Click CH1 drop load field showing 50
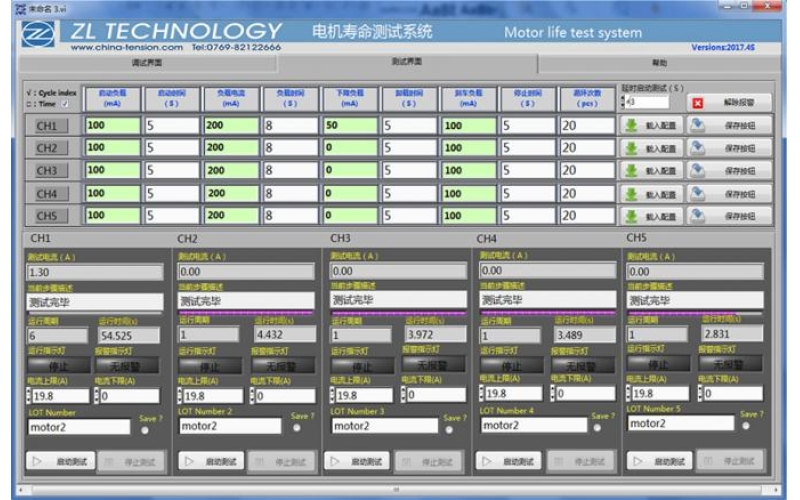This screenshot has height=500, width=800. click(349, 126)
